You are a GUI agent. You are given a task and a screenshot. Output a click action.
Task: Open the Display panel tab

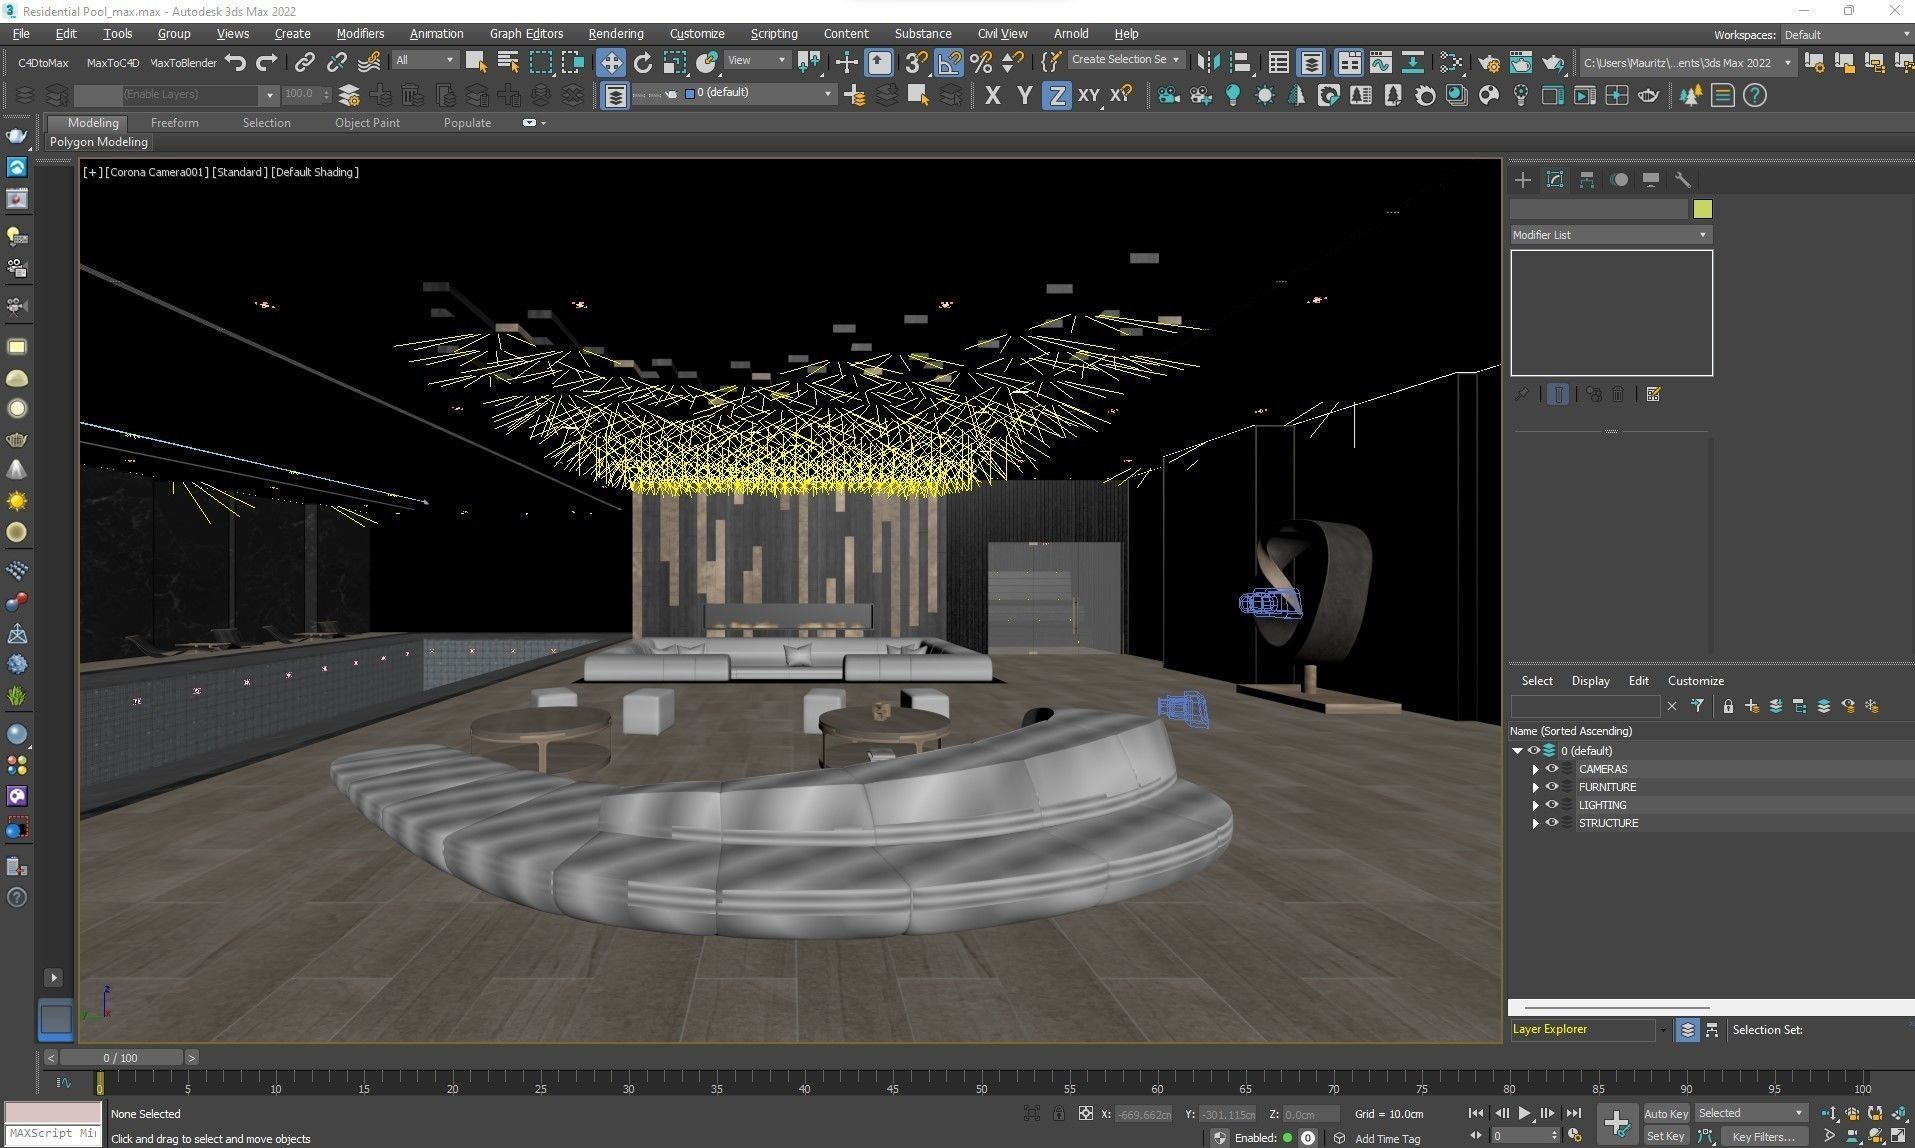[x=1651, y=180]
